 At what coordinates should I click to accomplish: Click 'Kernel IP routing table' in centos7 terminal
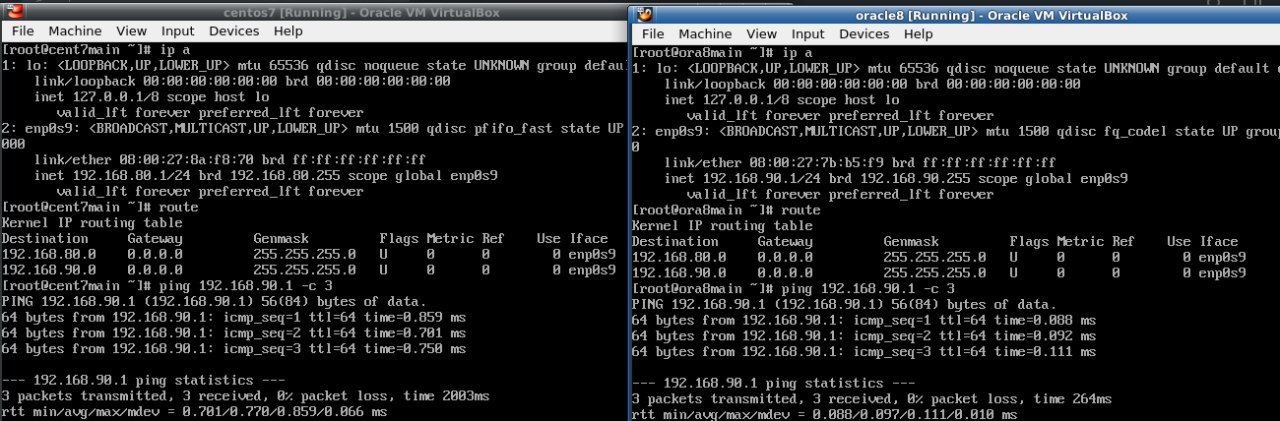coord(92,223)
